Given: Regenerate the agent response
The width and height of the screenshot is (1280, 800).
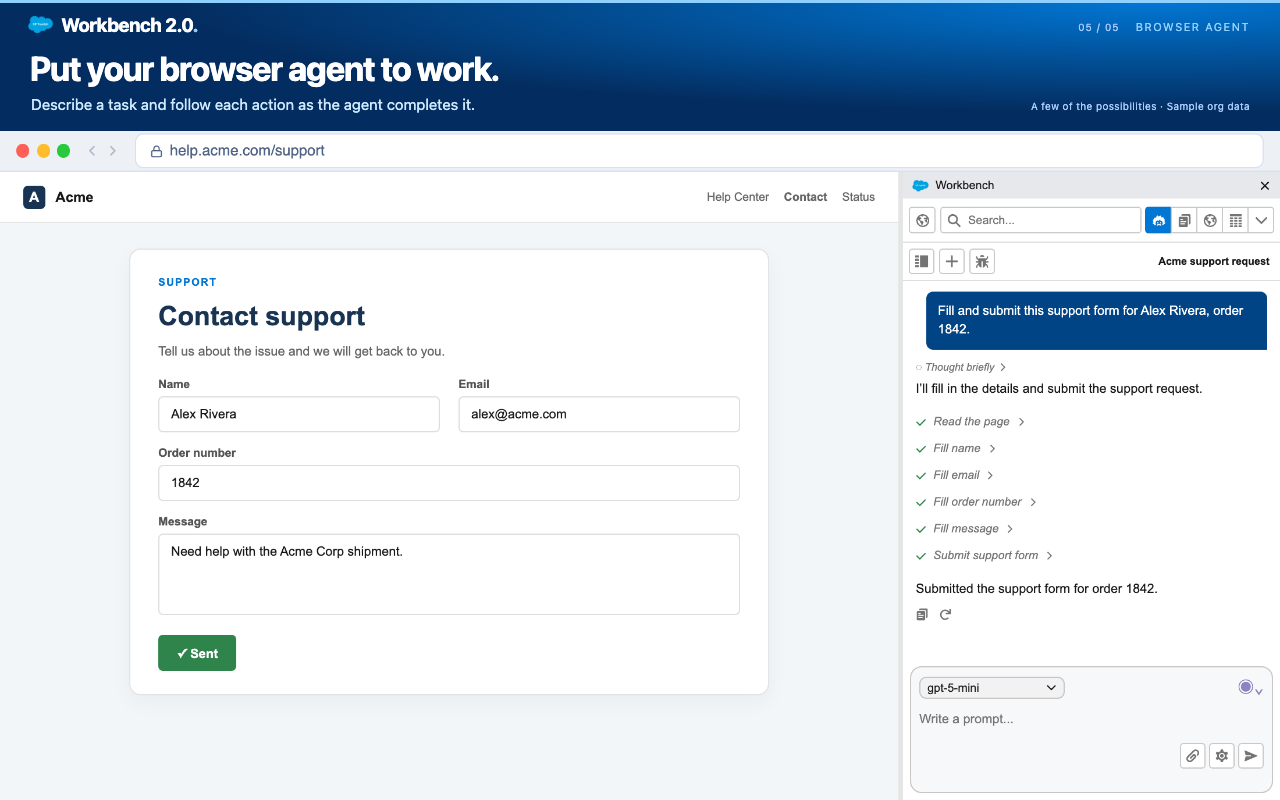Looking at the screenshot, I should tap(945, 614).
